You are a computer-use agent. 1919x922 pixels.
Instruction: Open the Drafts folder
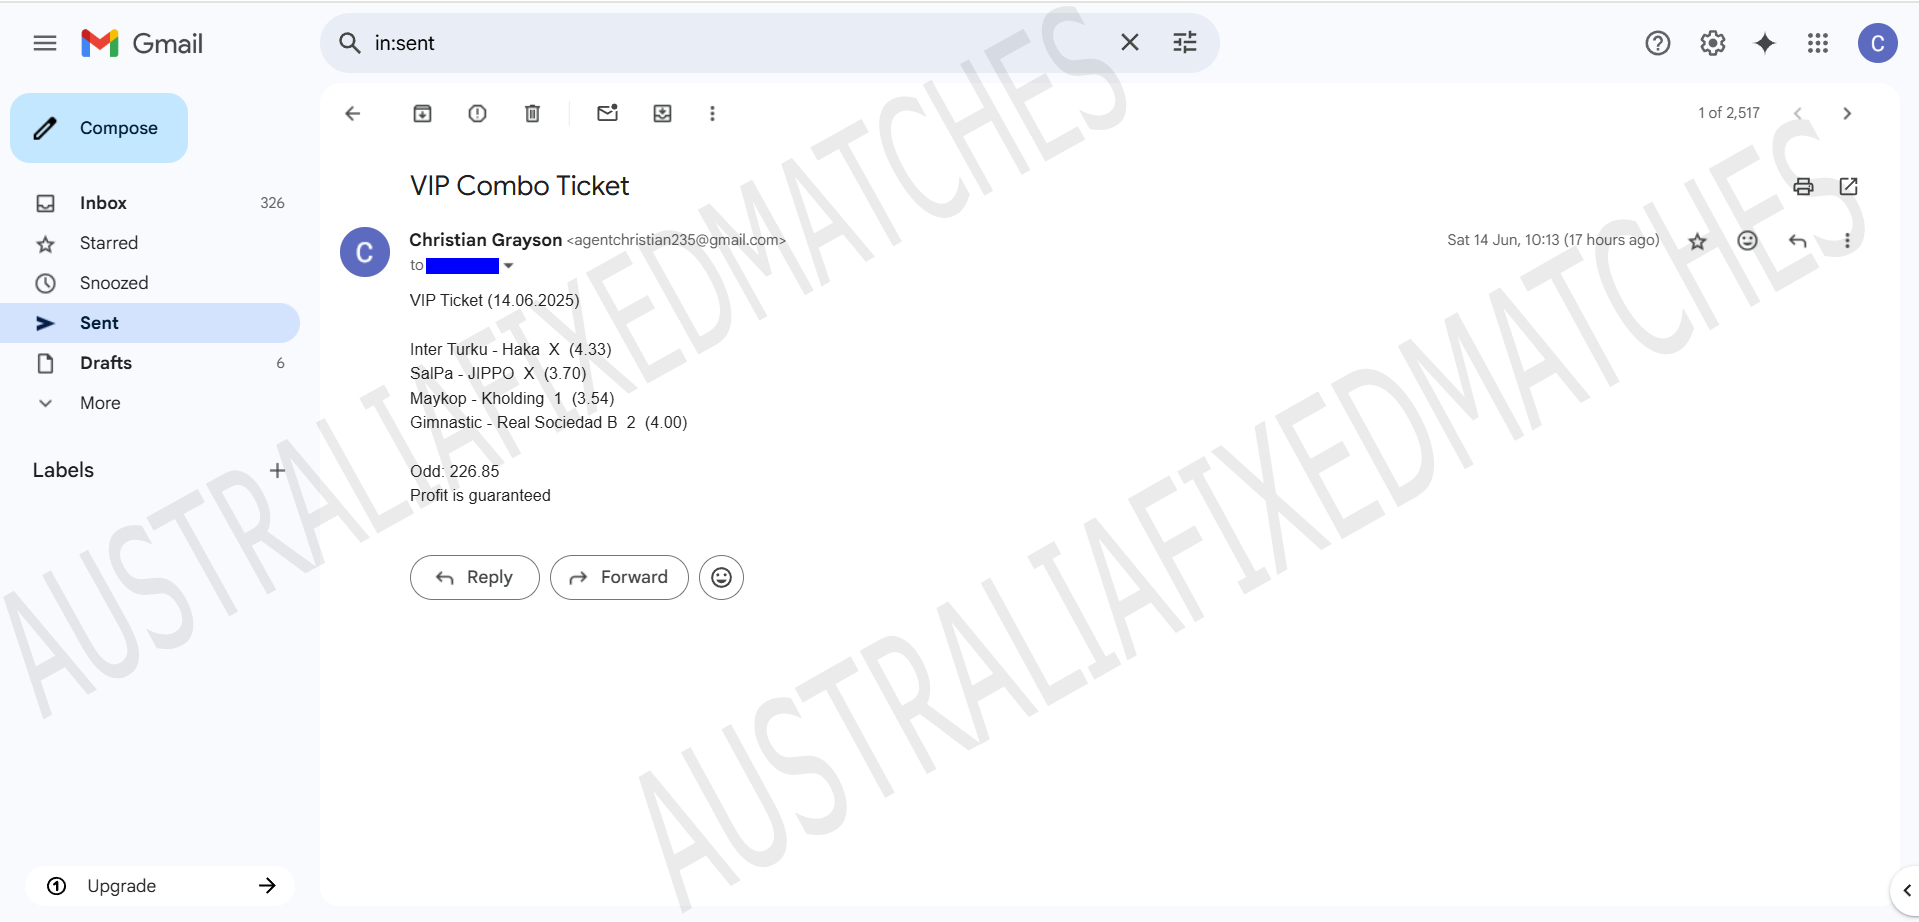(x=150, y=363)
